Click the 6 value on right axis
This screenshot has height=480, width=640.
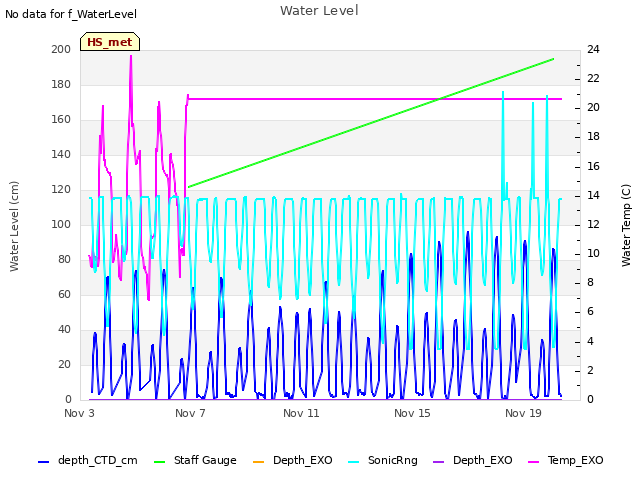click(590, 312)
